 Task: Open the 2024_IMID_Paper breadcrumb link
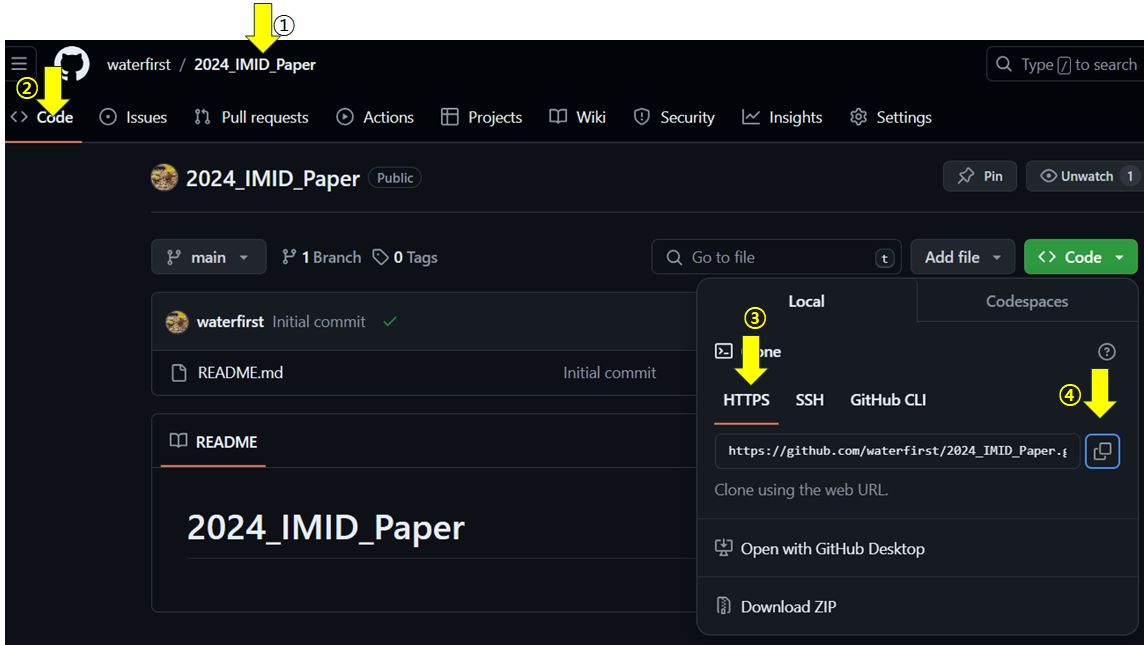click(x=255, y=64)
